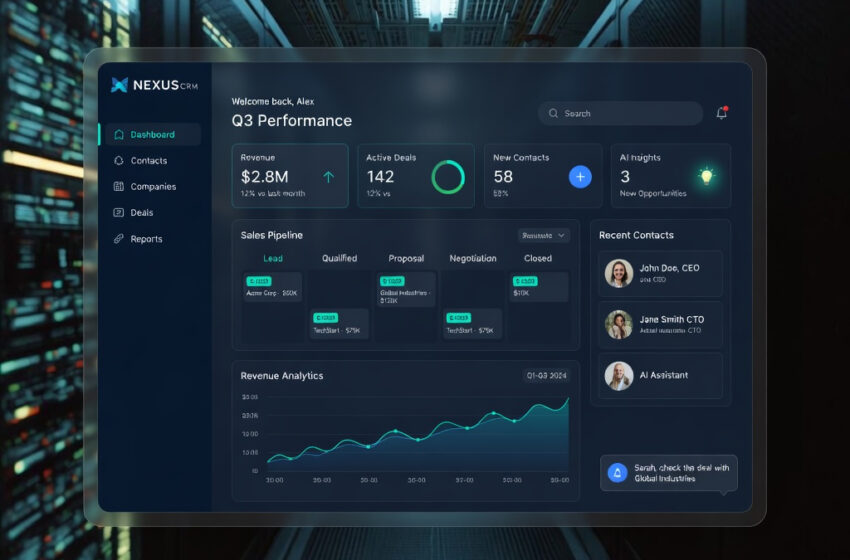Go to Contacts in the sidebar
This screenshot has height=560, width=850.
point(150,160)
